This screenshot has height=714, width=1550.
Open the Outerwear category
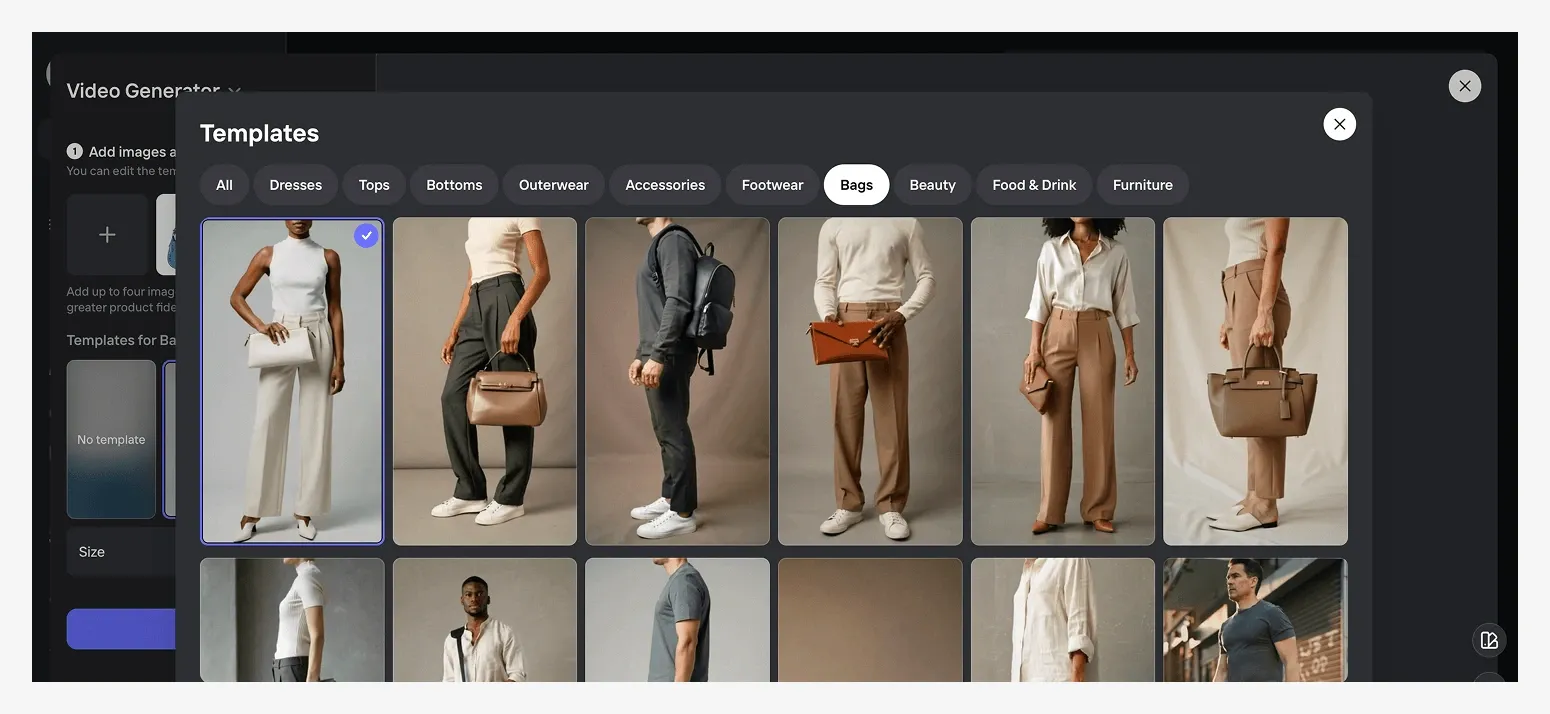point(554,185)
